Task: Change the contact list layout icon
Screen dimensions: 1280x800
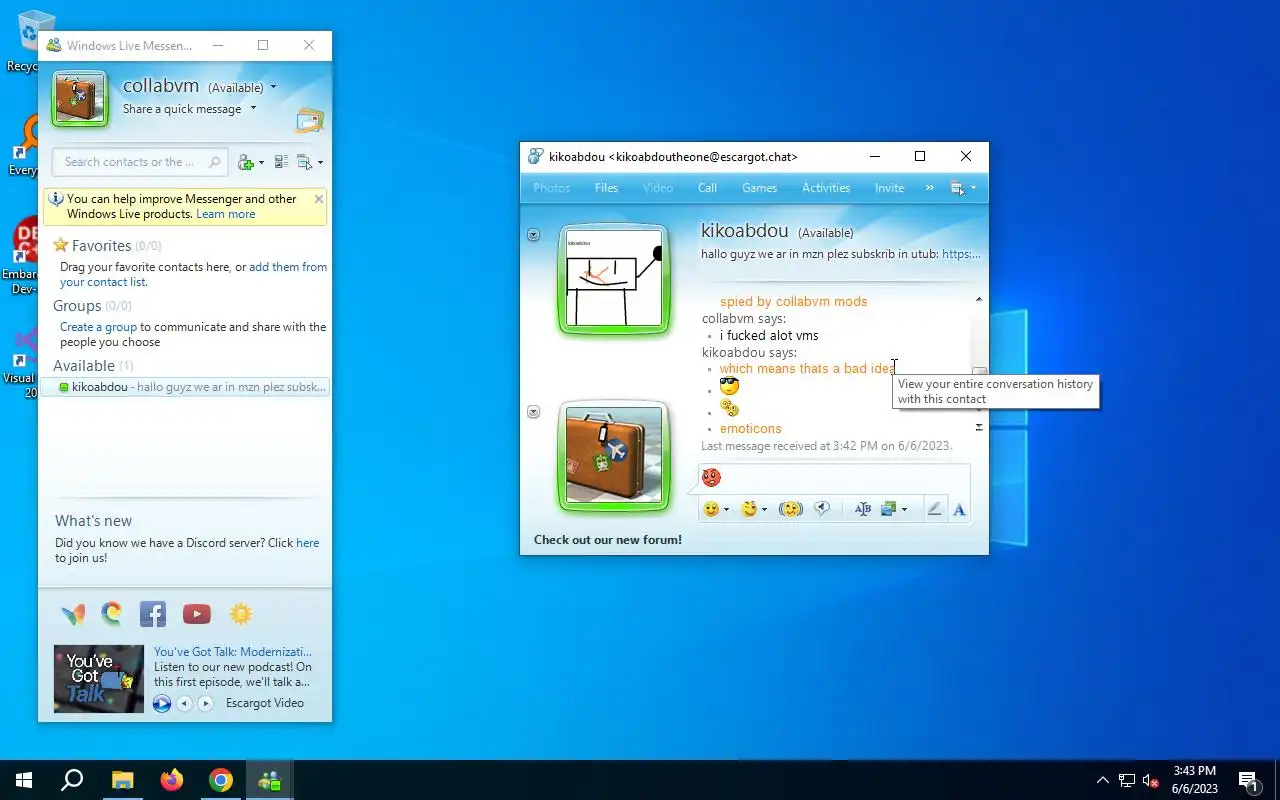Action: pos(281,162)
